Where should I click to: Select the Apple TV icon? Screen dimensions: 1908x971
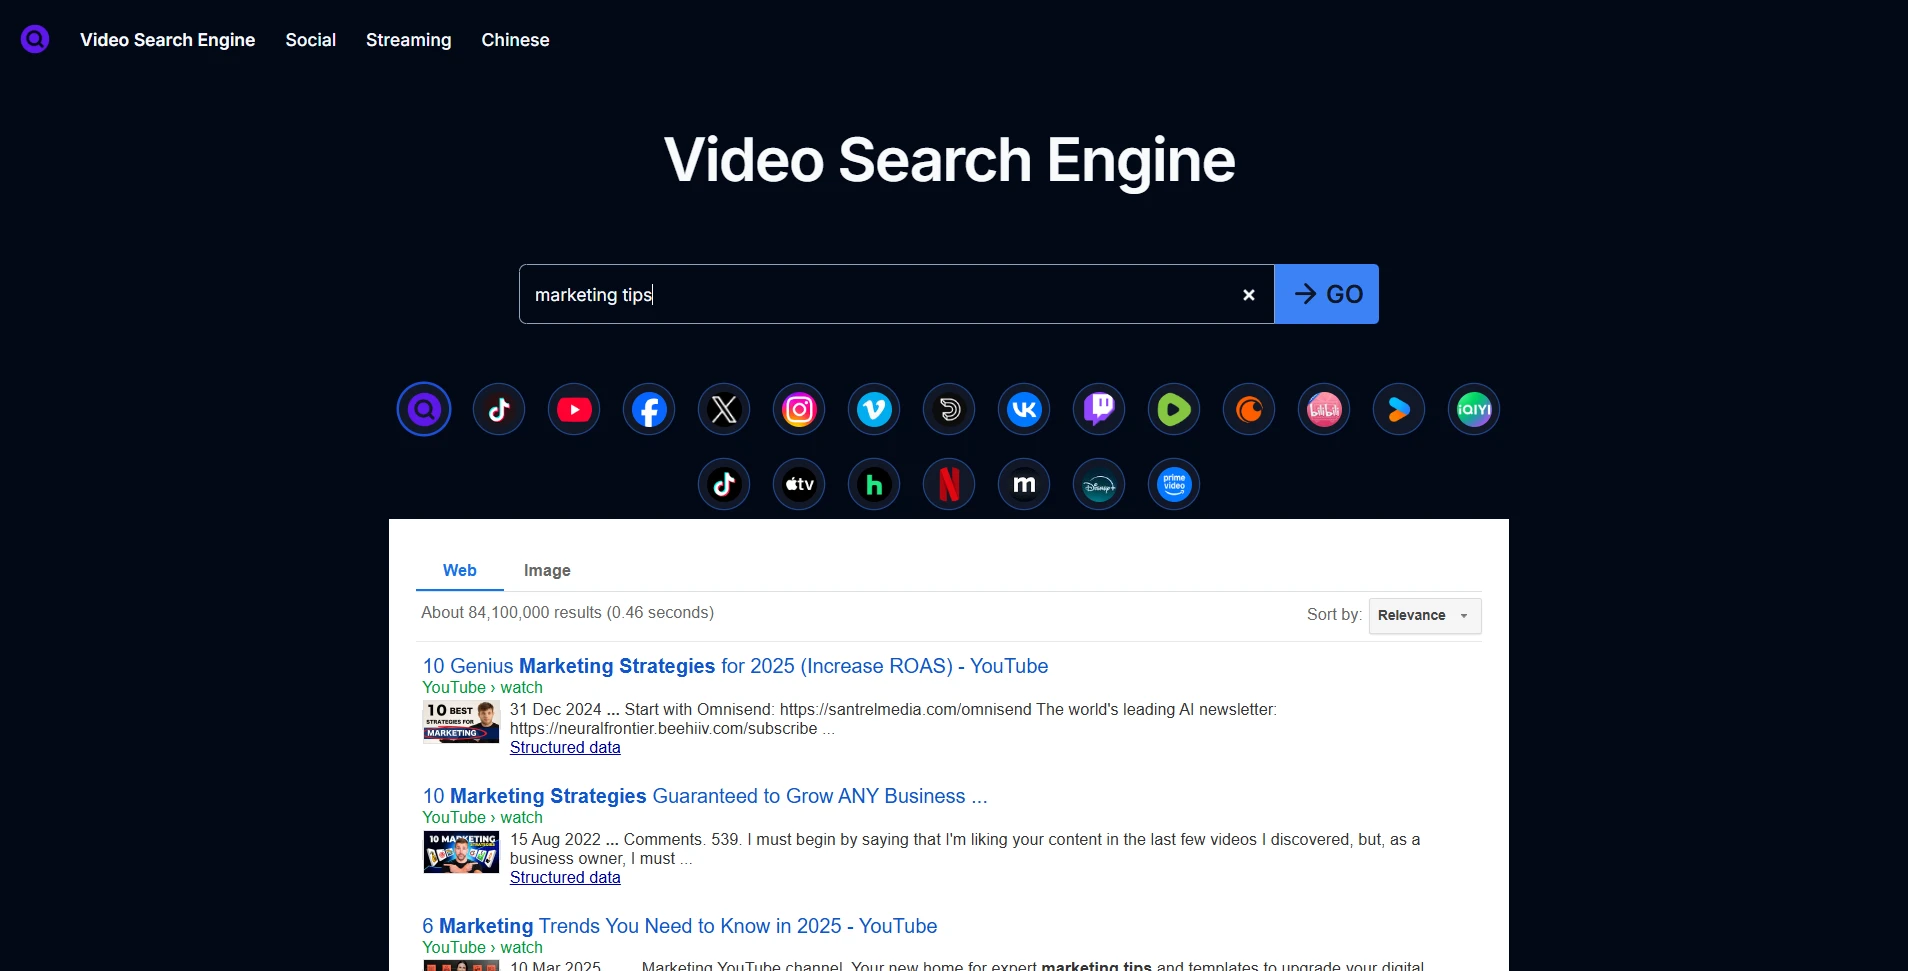tap(799, 484)
